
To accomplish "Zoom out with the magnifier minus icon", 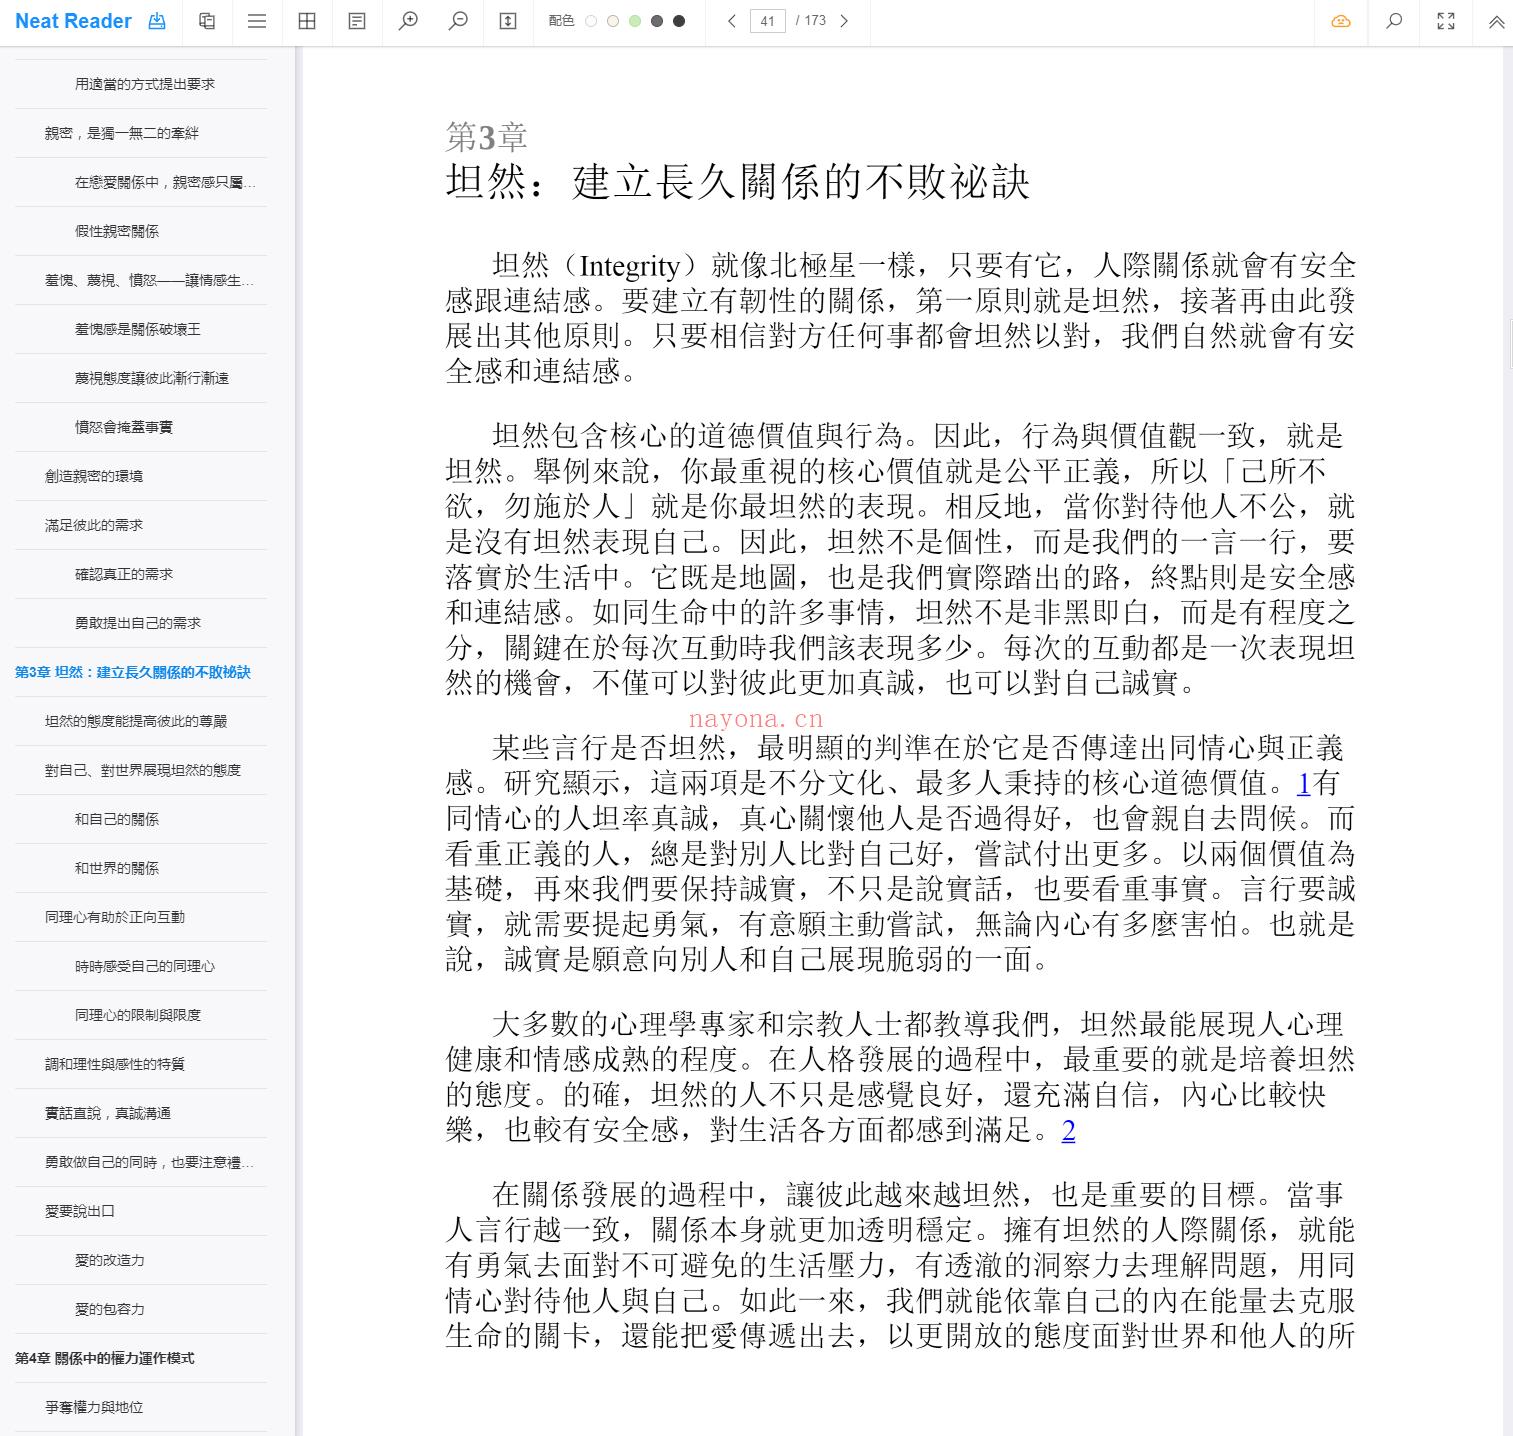I will click(x=458, y=21).
